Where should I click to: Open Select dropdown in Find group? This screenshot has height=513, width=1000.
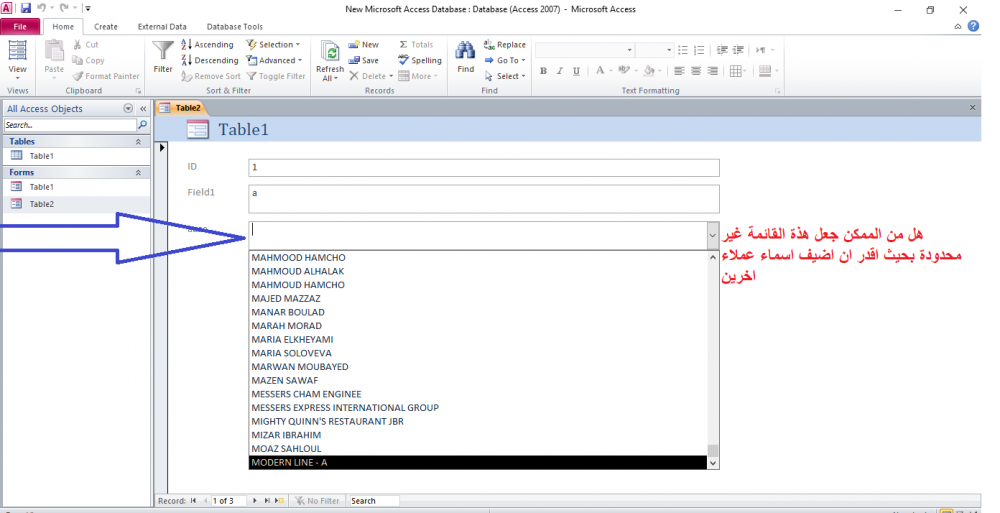coord(505,76)
